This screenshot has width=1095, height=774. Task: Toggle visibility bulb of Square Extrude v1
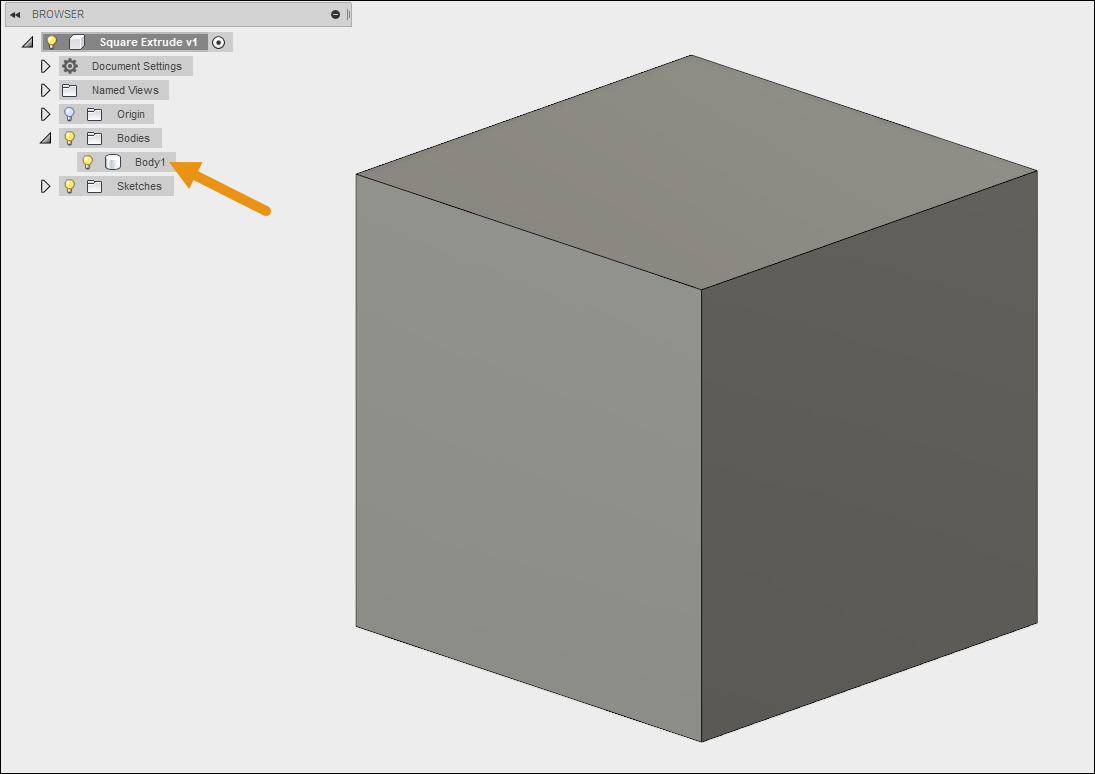pos(52,42)
